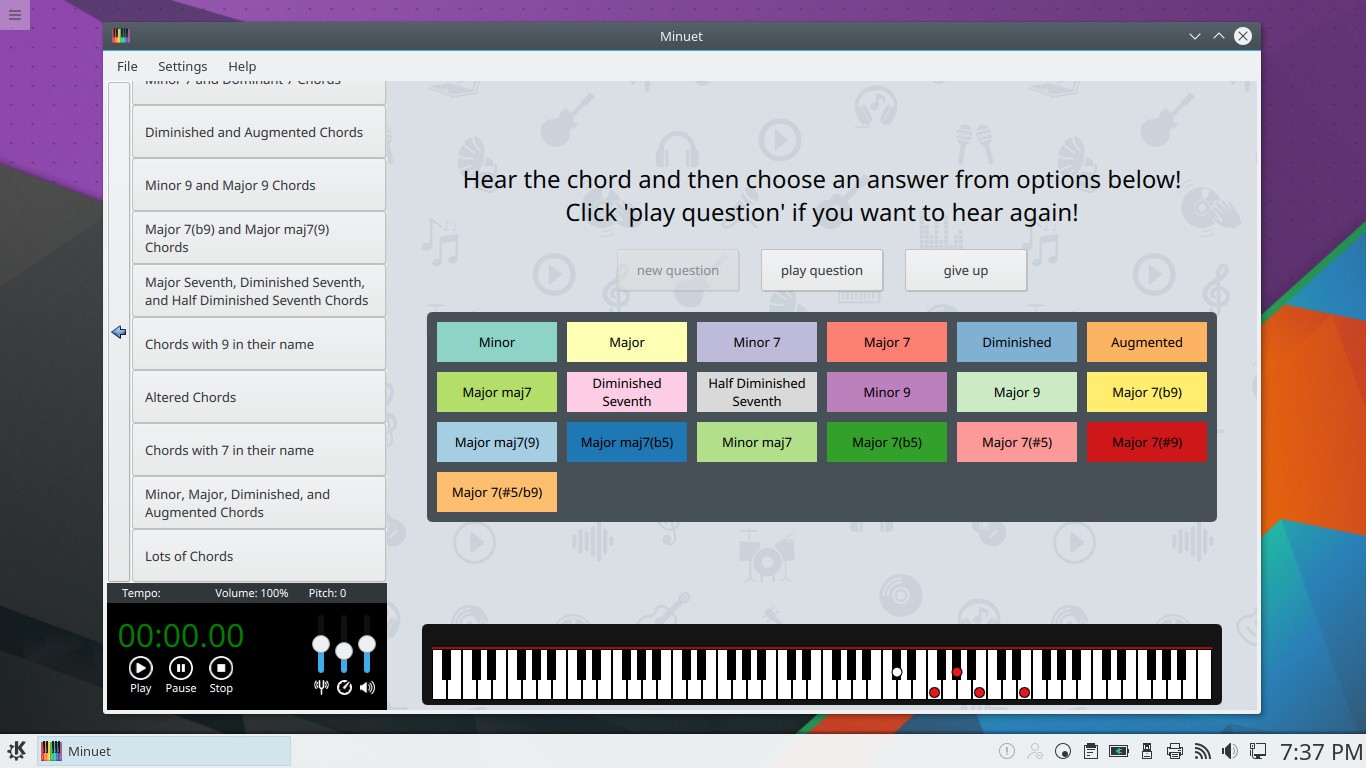Click the 'play question' button
The width and height of the screenshot is (1366, 768).
point(821,270)
